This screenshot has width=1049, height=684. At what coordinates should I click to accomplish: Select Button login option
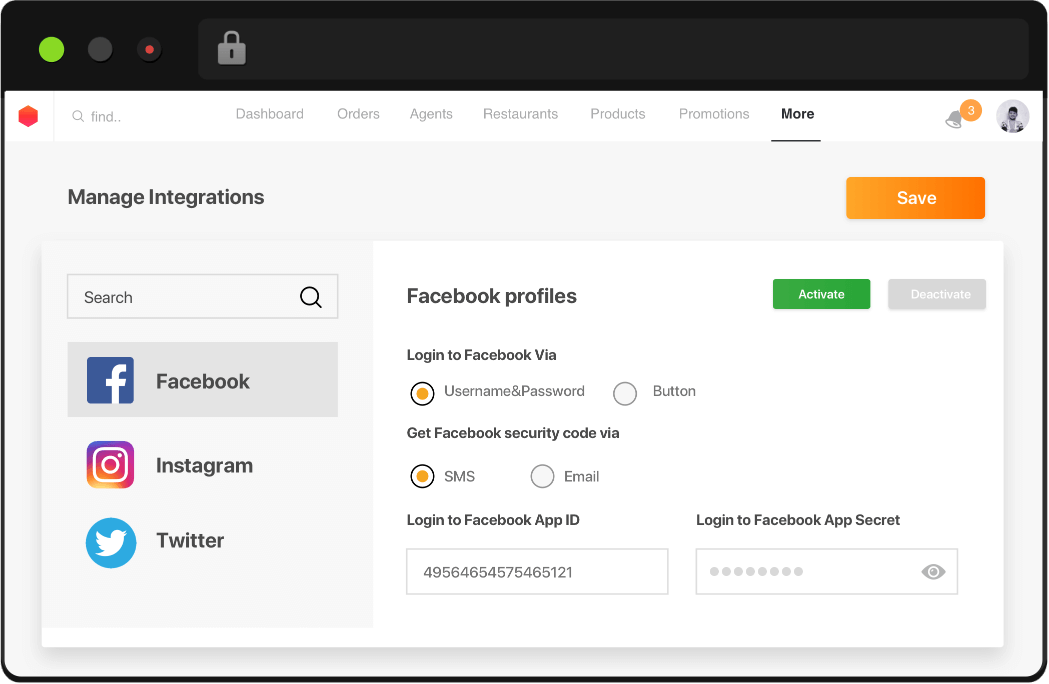tap(625, 394)
